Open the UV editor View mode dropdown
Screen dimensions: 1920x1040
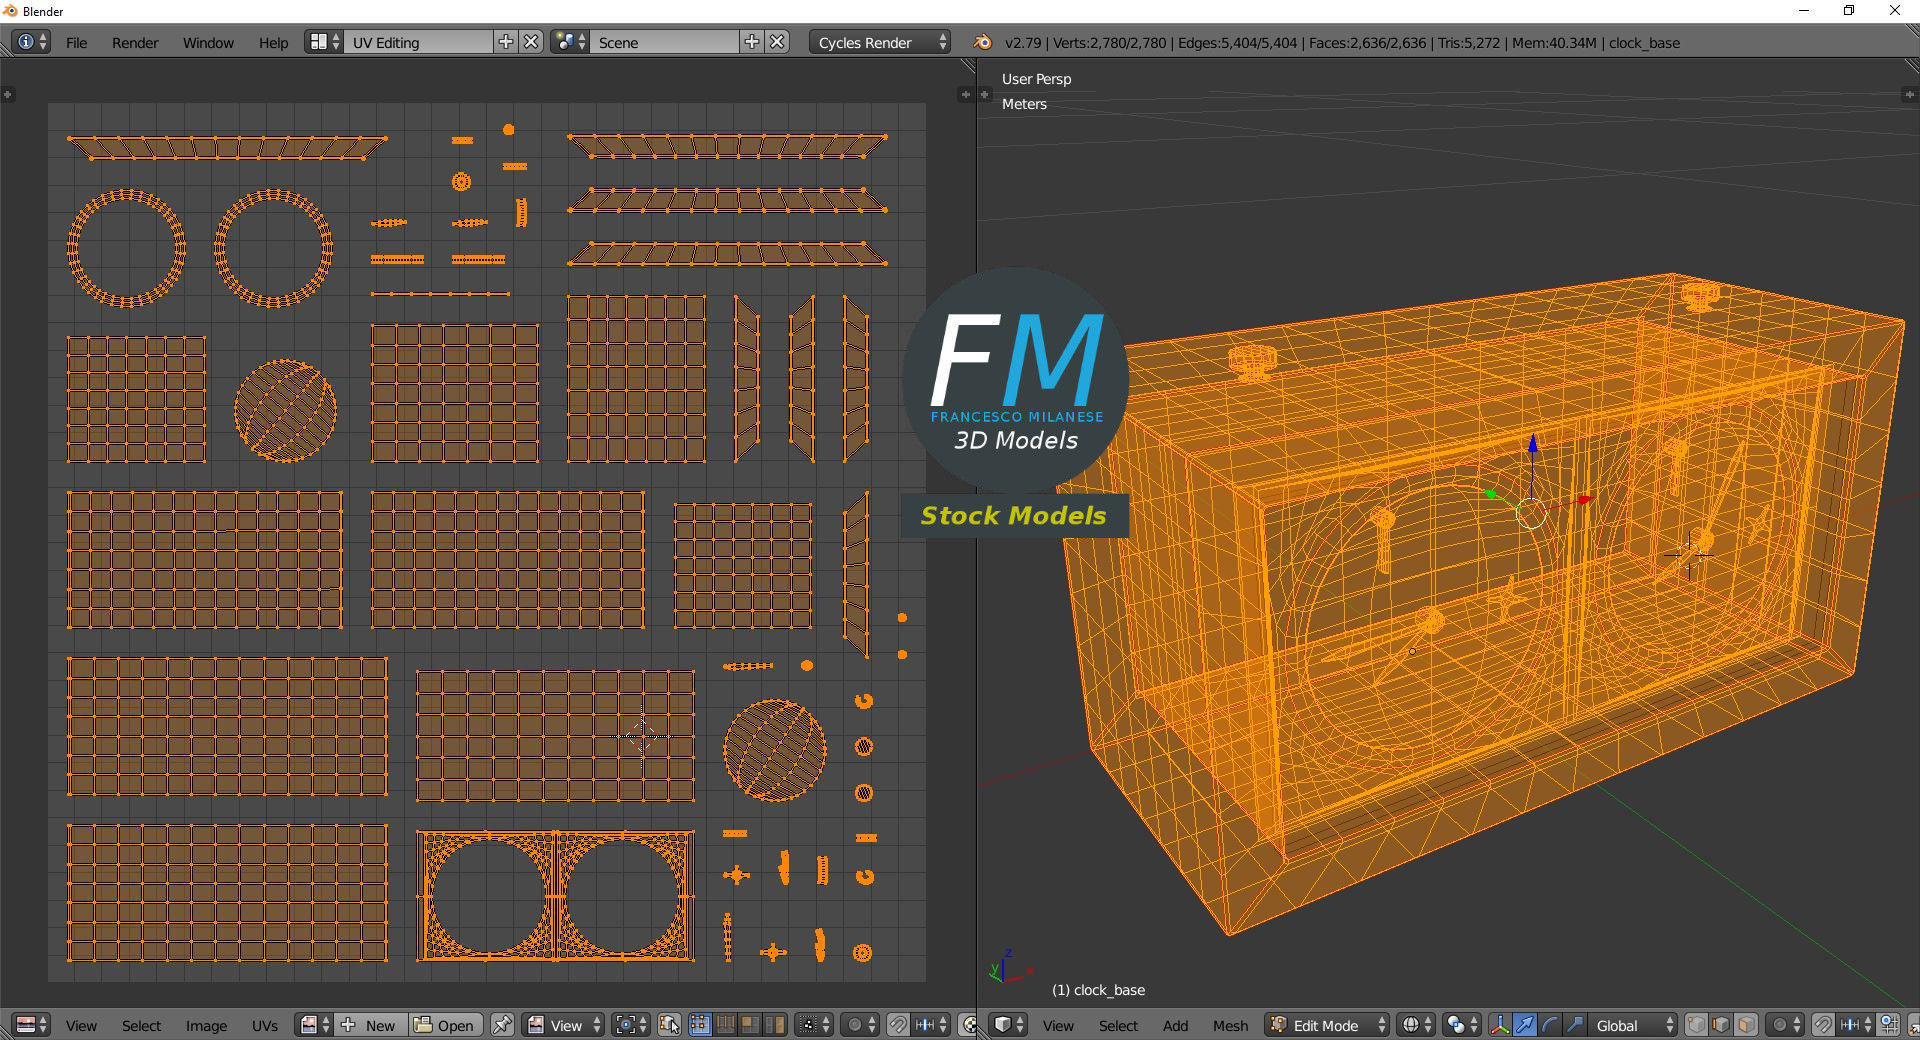565,1025
